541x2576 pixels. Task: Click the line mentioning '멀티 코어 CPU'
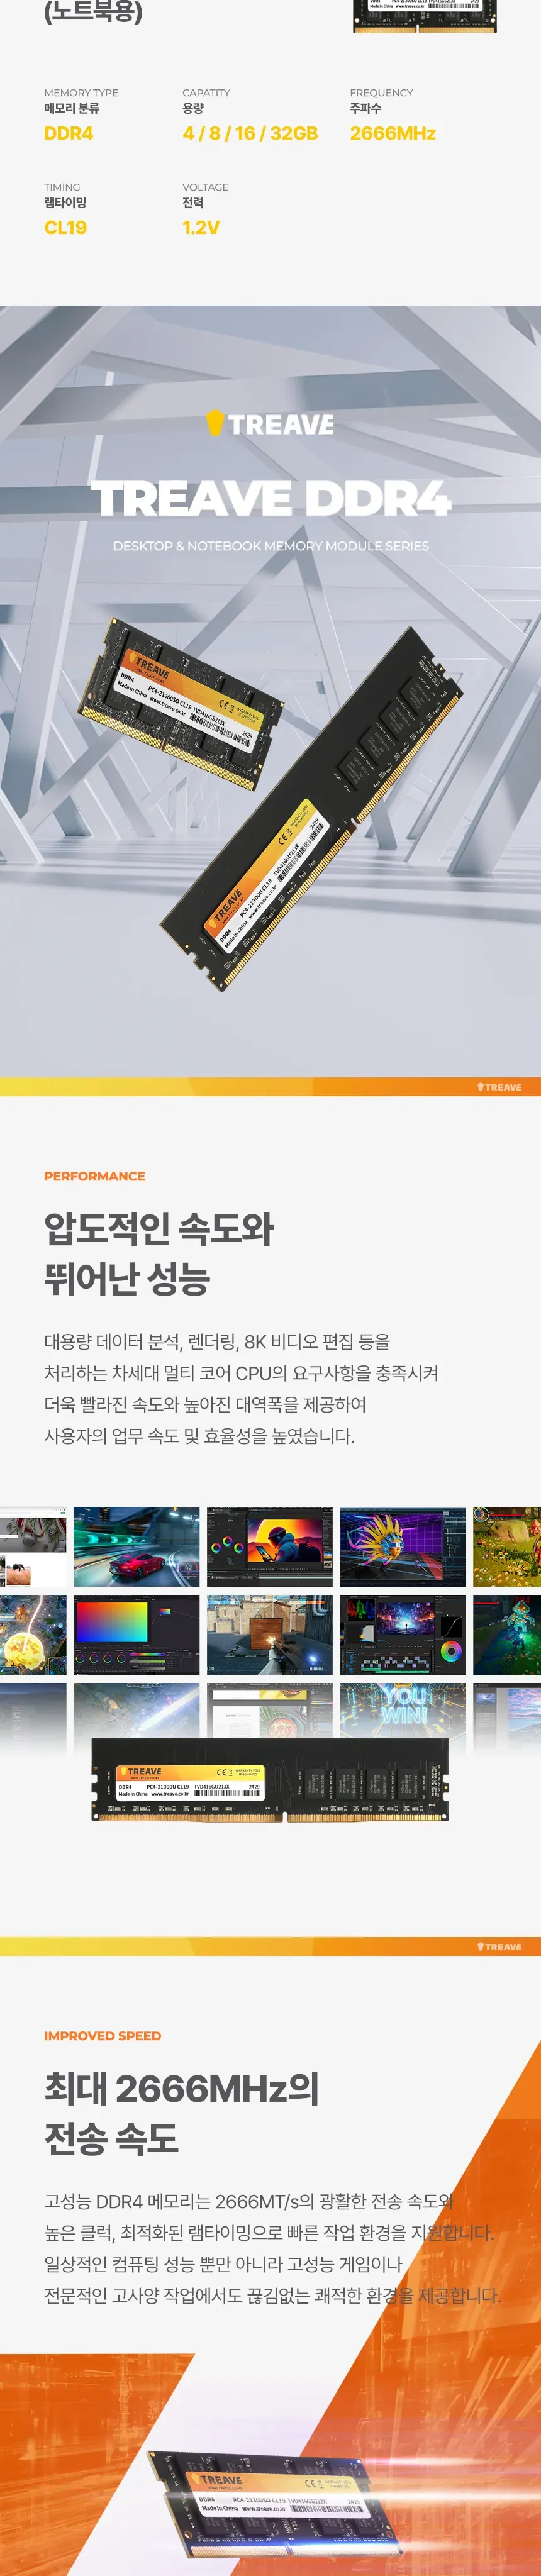[241, 1373]
